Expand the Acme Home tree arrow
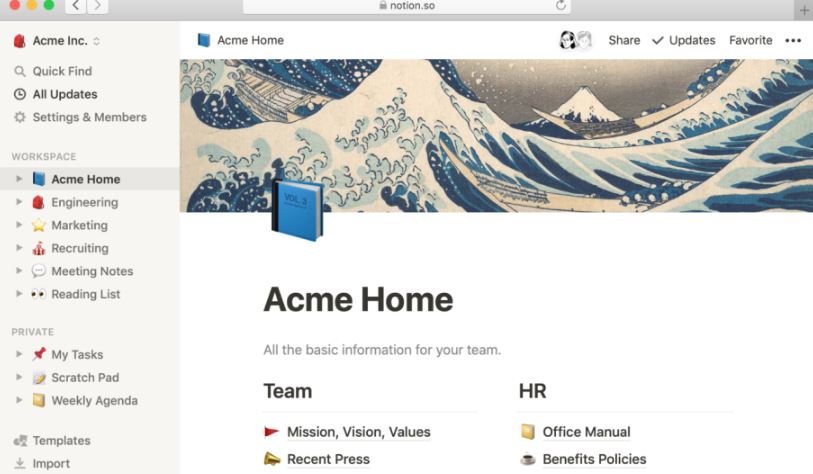 click(x=19, y=179)
